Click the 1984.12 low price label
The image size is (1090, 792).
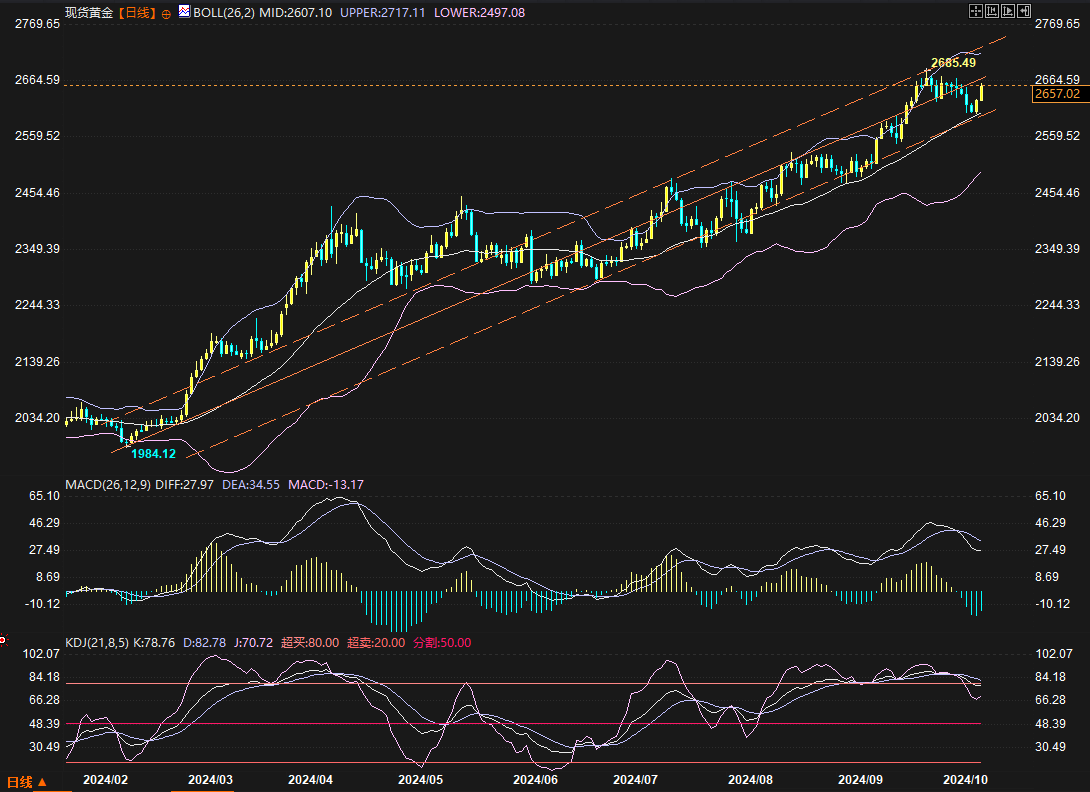(x=153, y=454)
